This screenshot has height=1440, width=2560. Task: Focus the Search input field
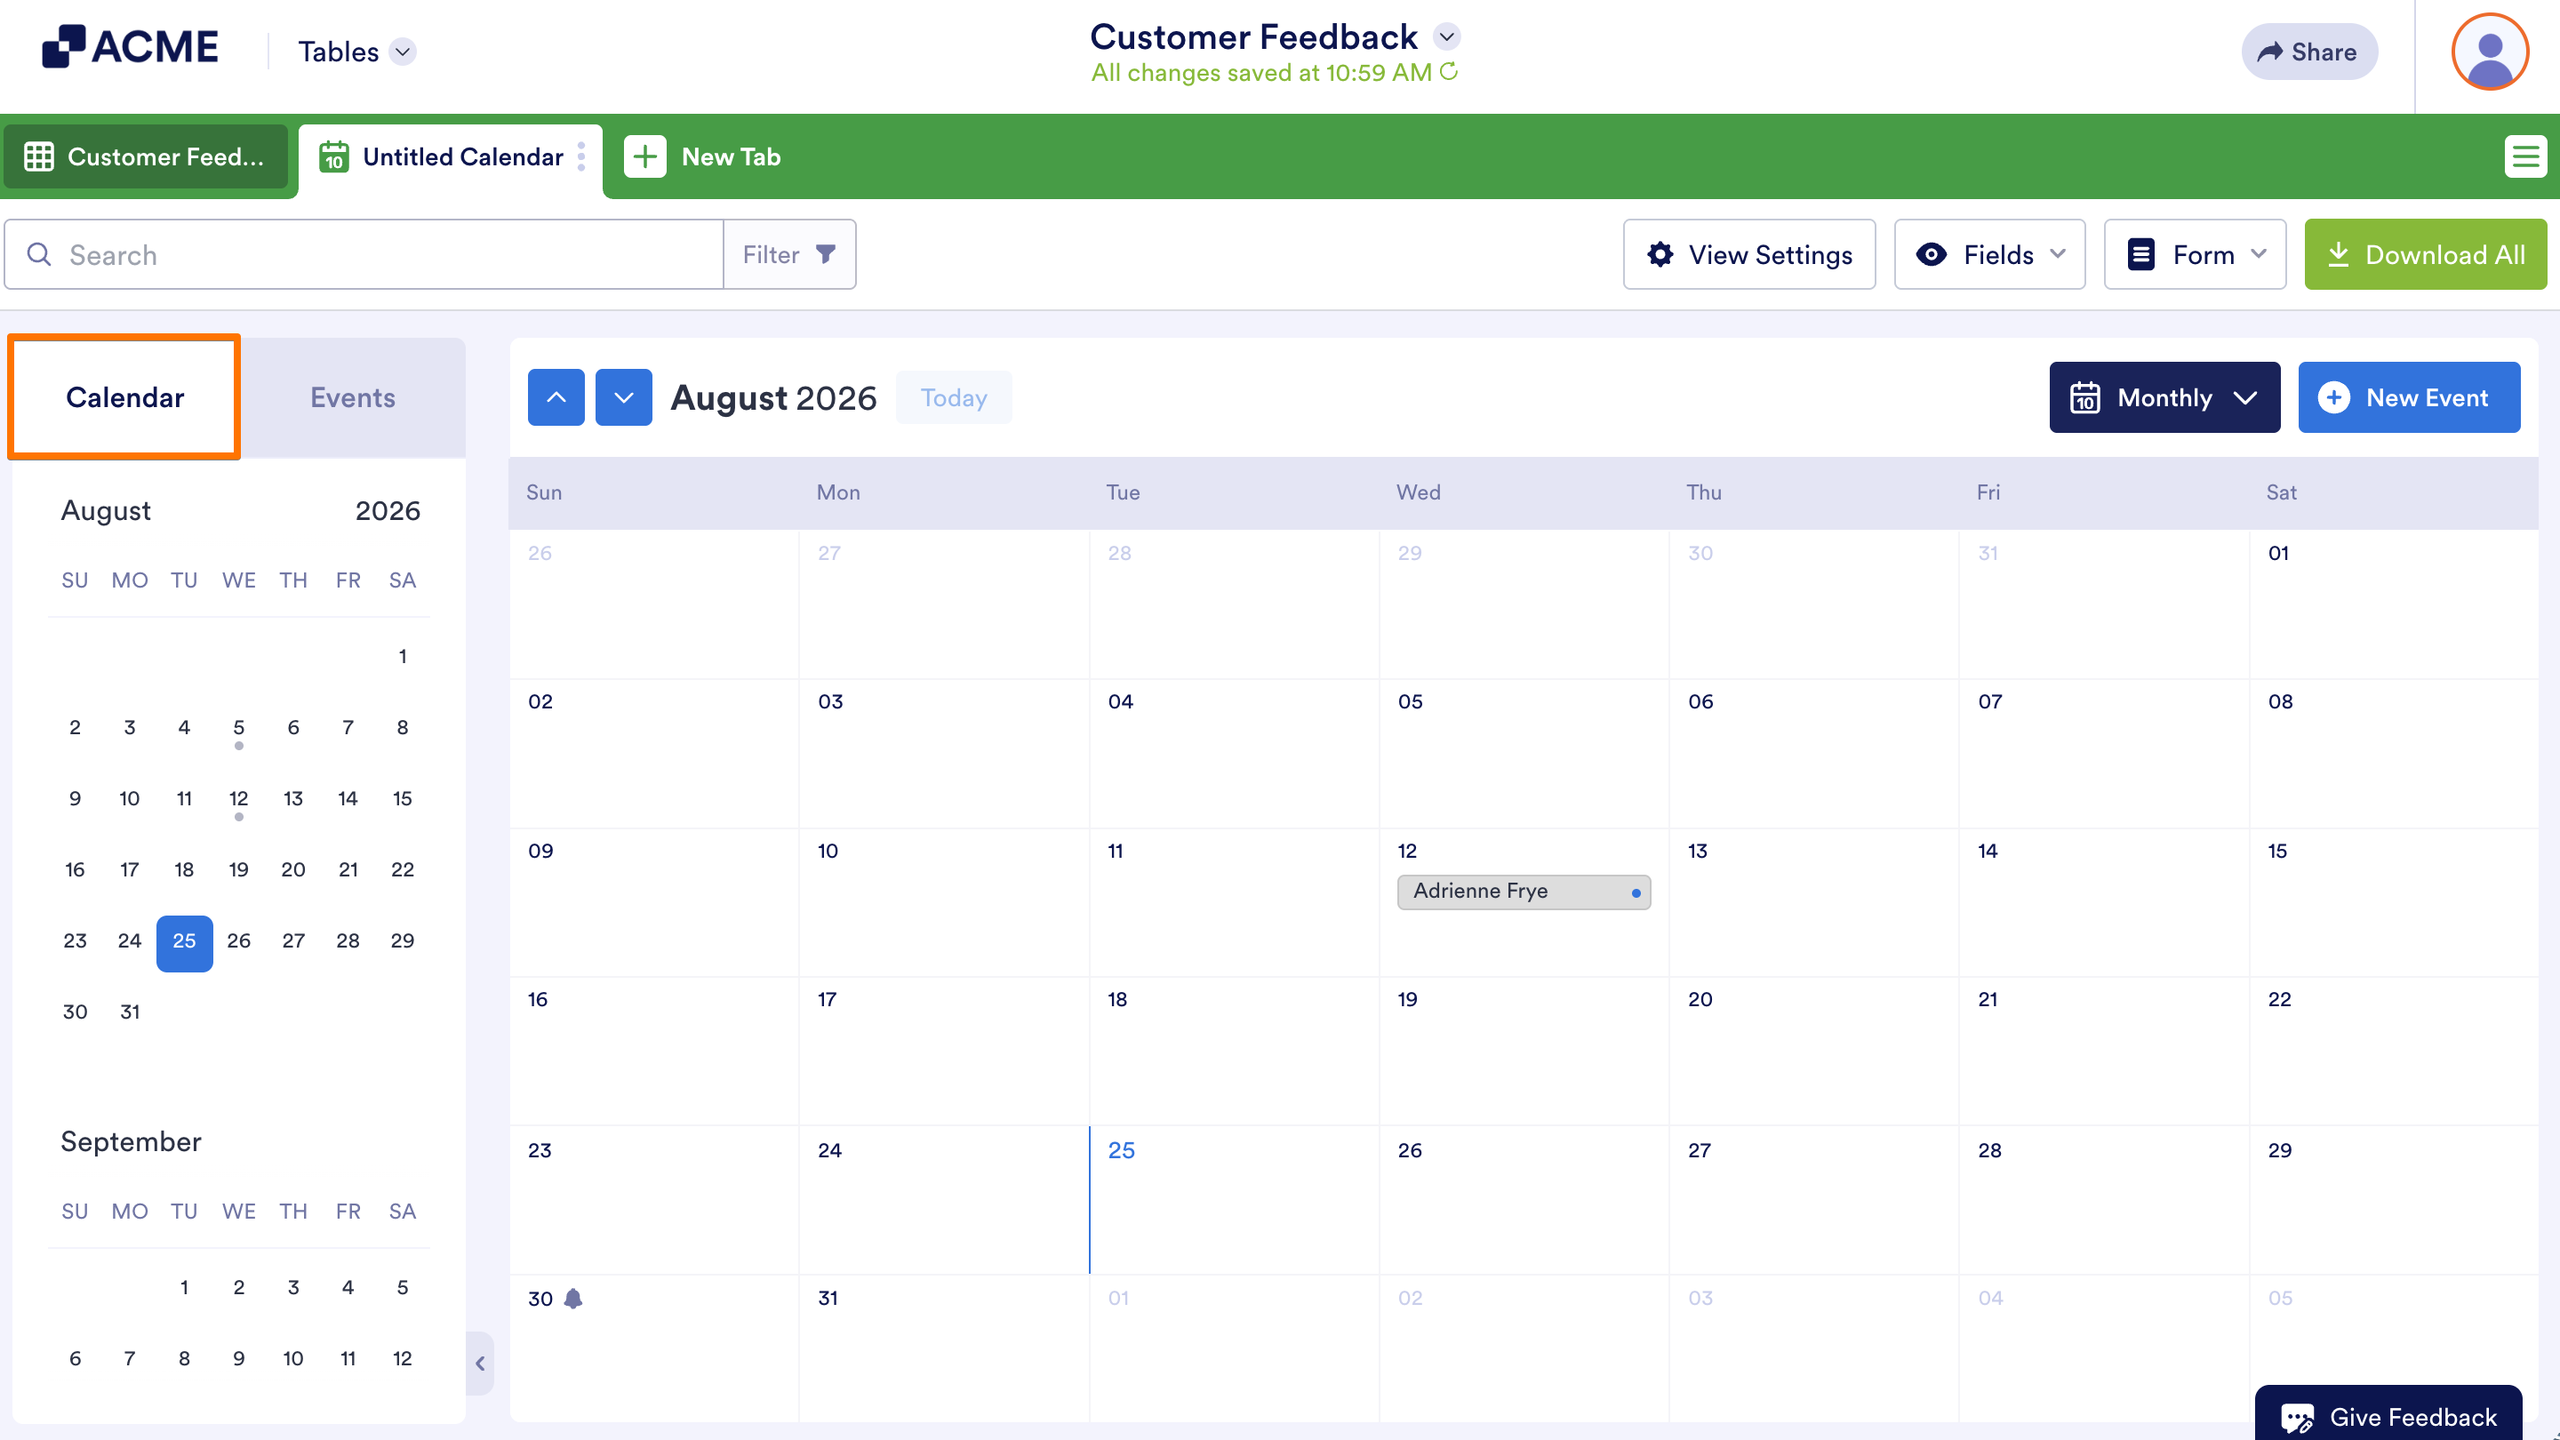coord(364,254)
